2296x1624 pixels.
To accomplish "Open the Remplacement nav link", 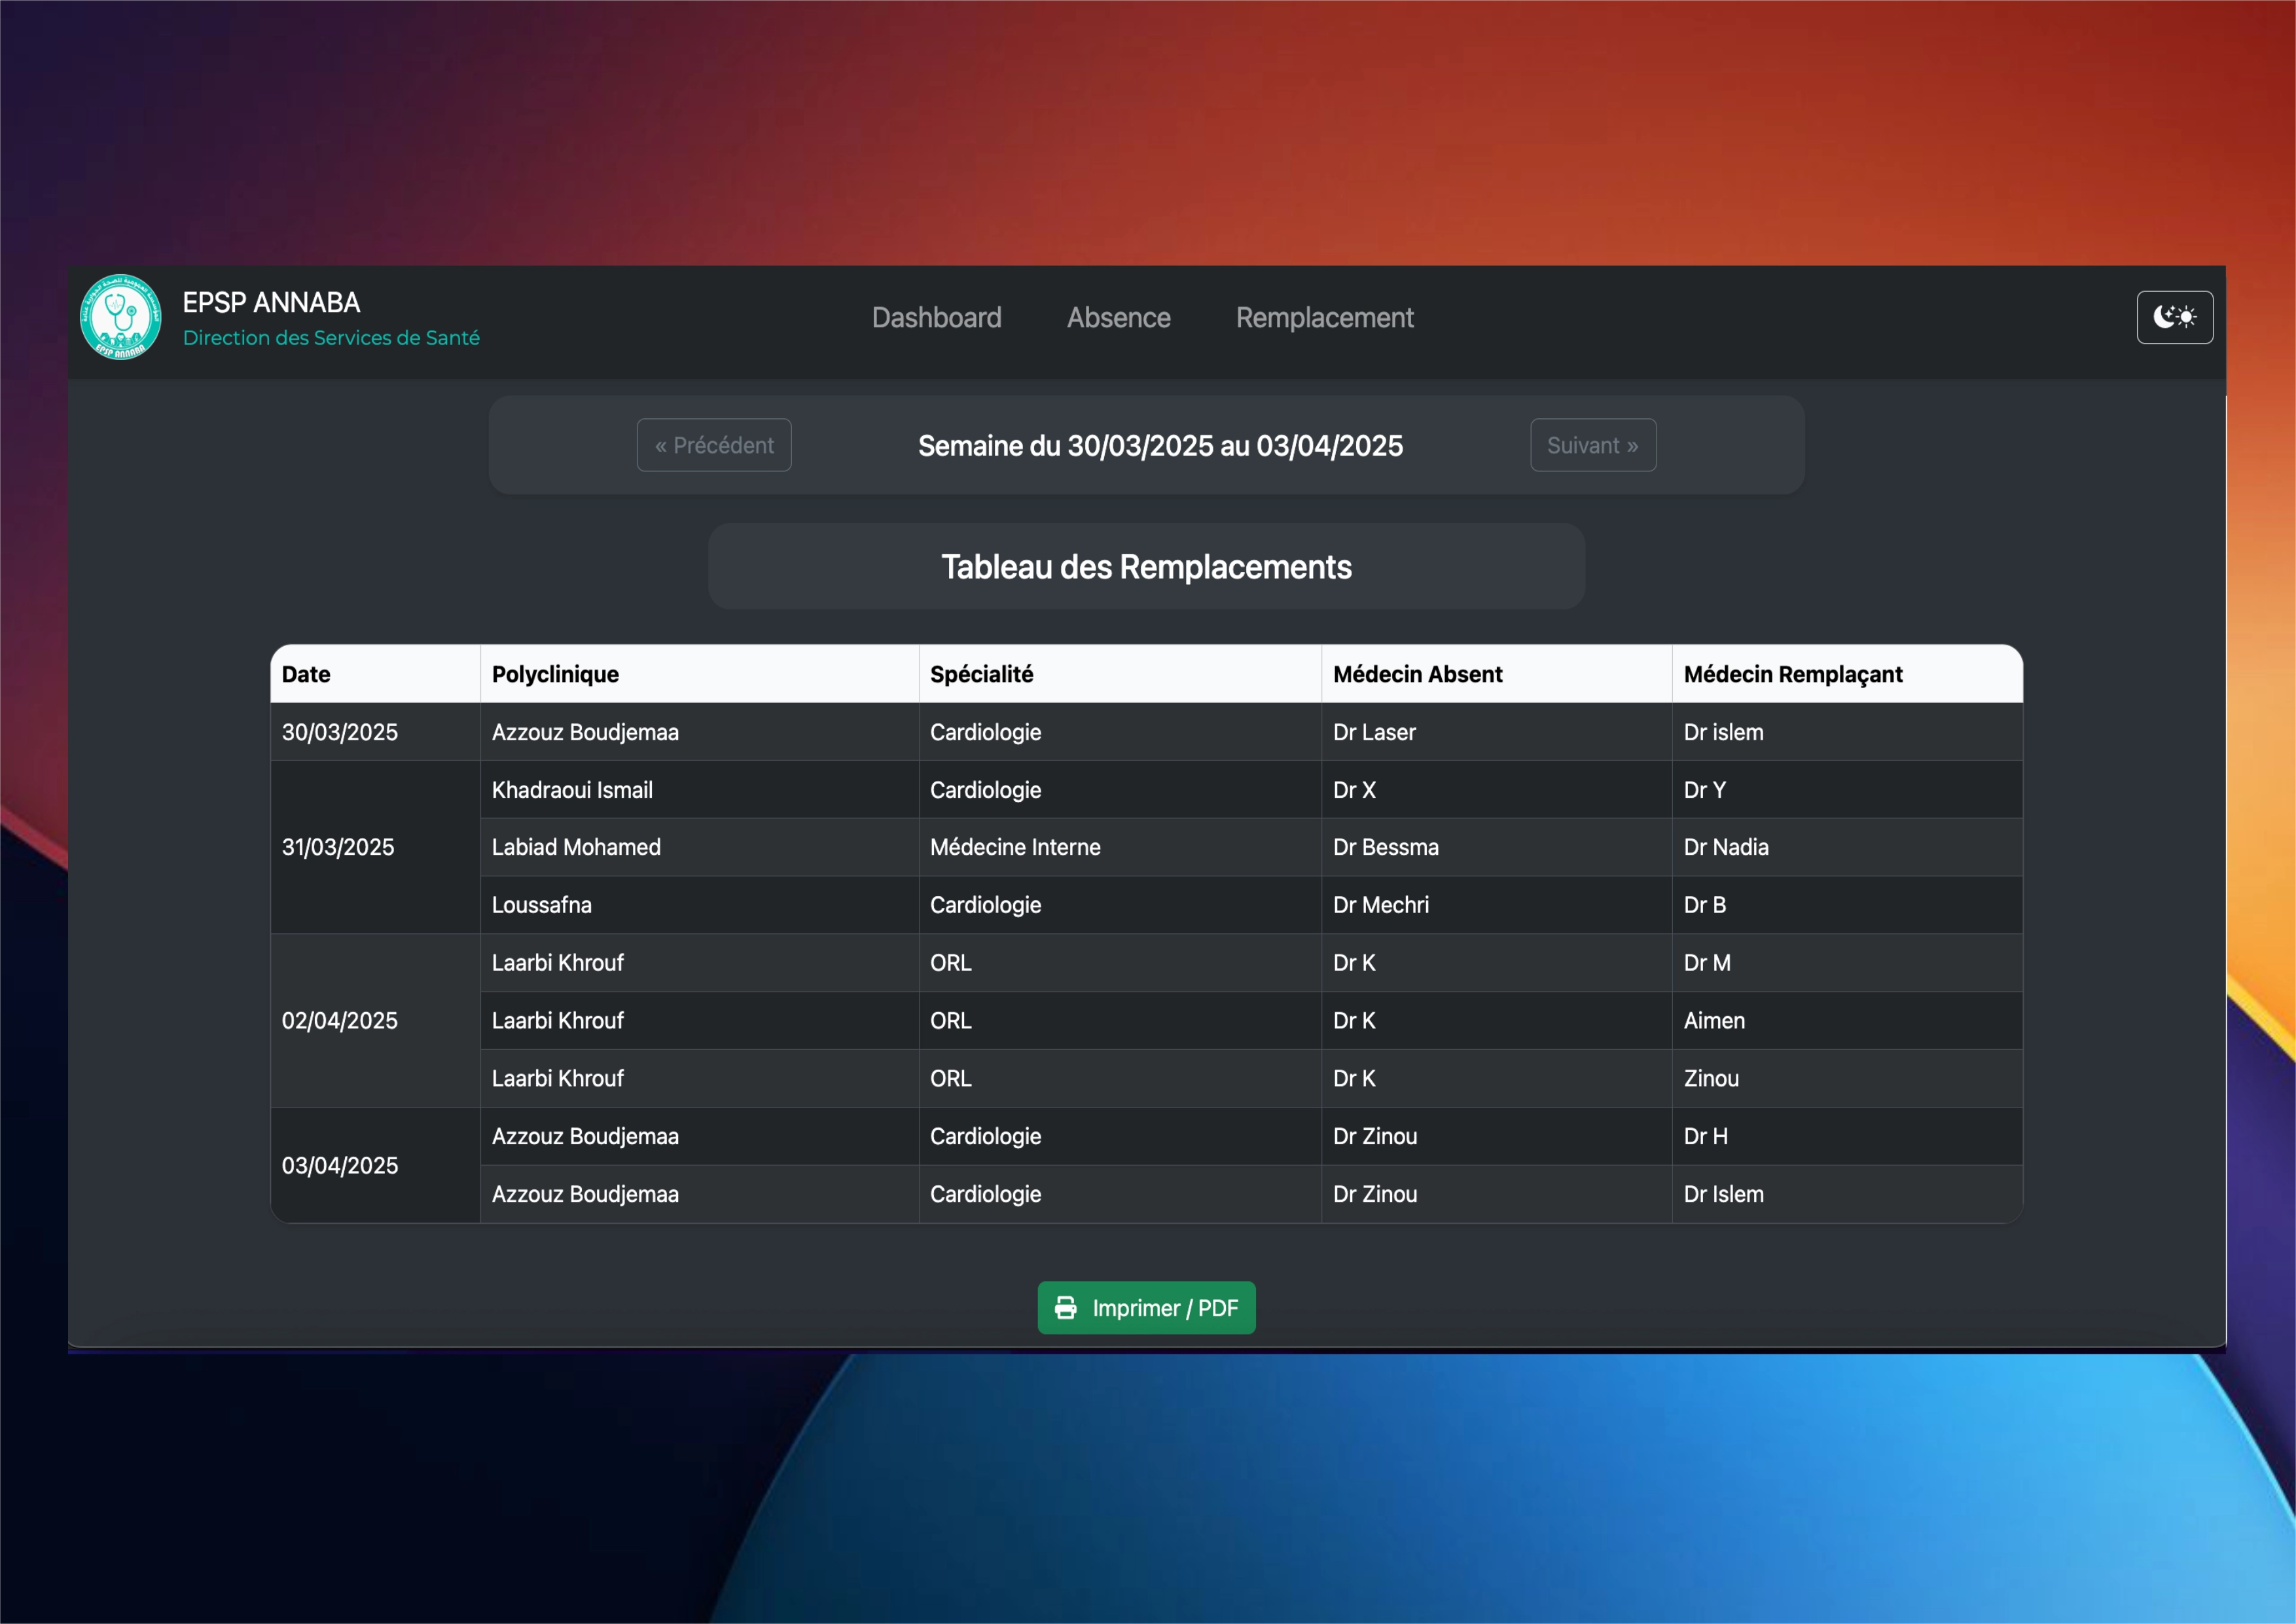I will (1324, 318).
